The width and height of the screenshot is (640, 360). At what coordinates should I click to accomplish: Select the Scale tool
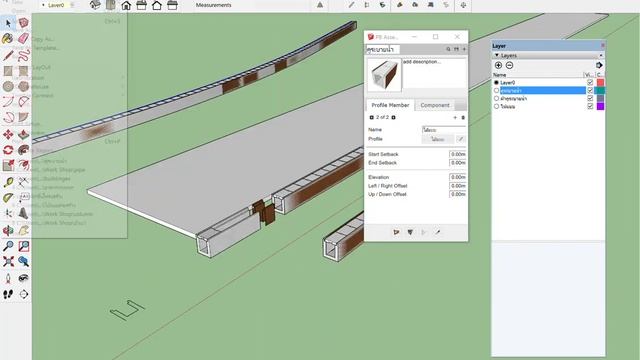pos(8,165)
